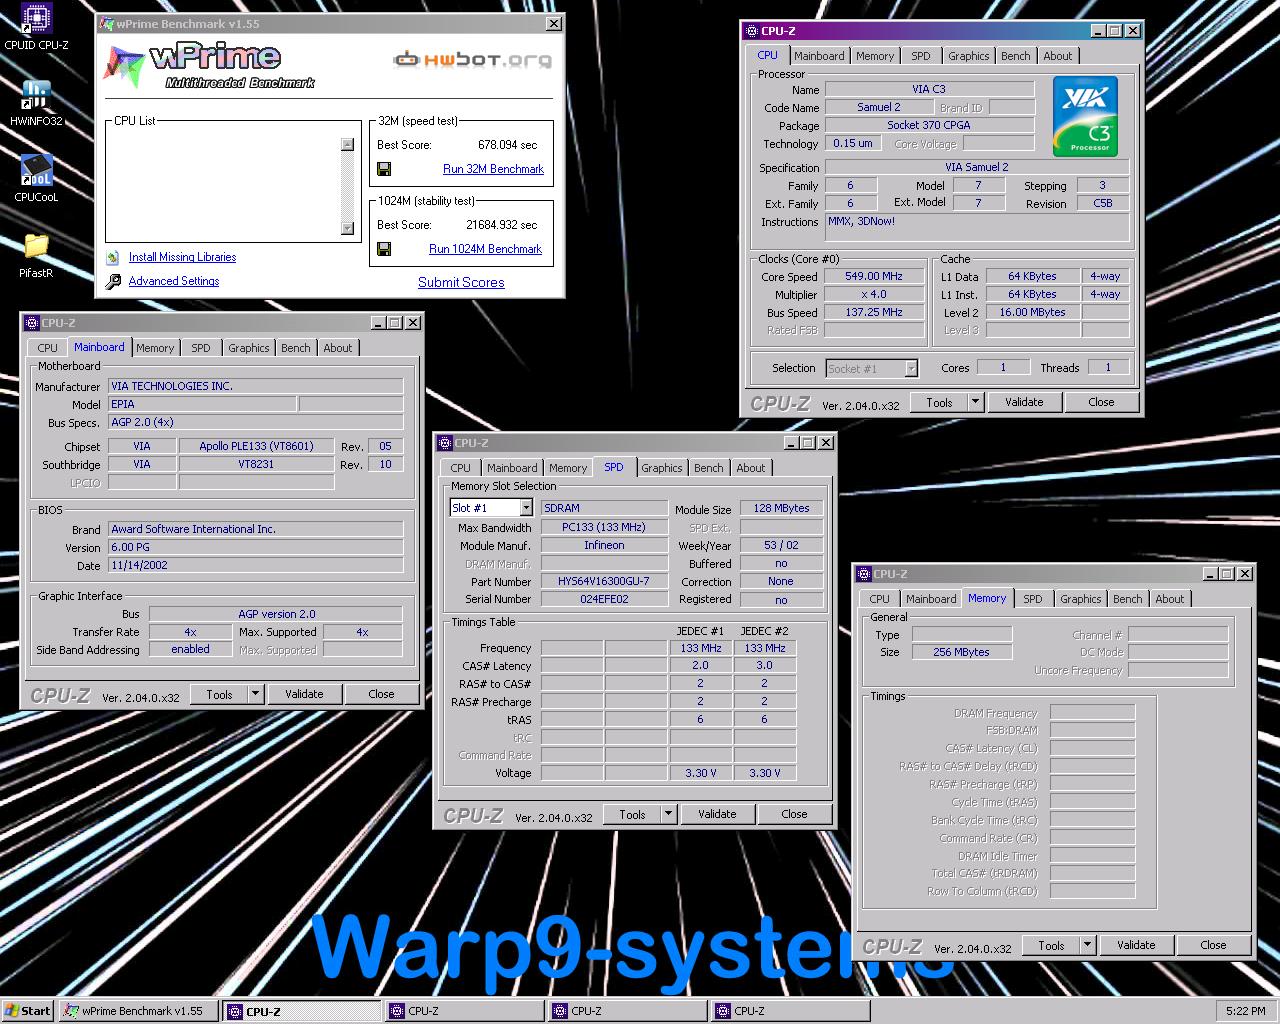Click Memory Size 256 MBytes field

[x=962, y=652]
